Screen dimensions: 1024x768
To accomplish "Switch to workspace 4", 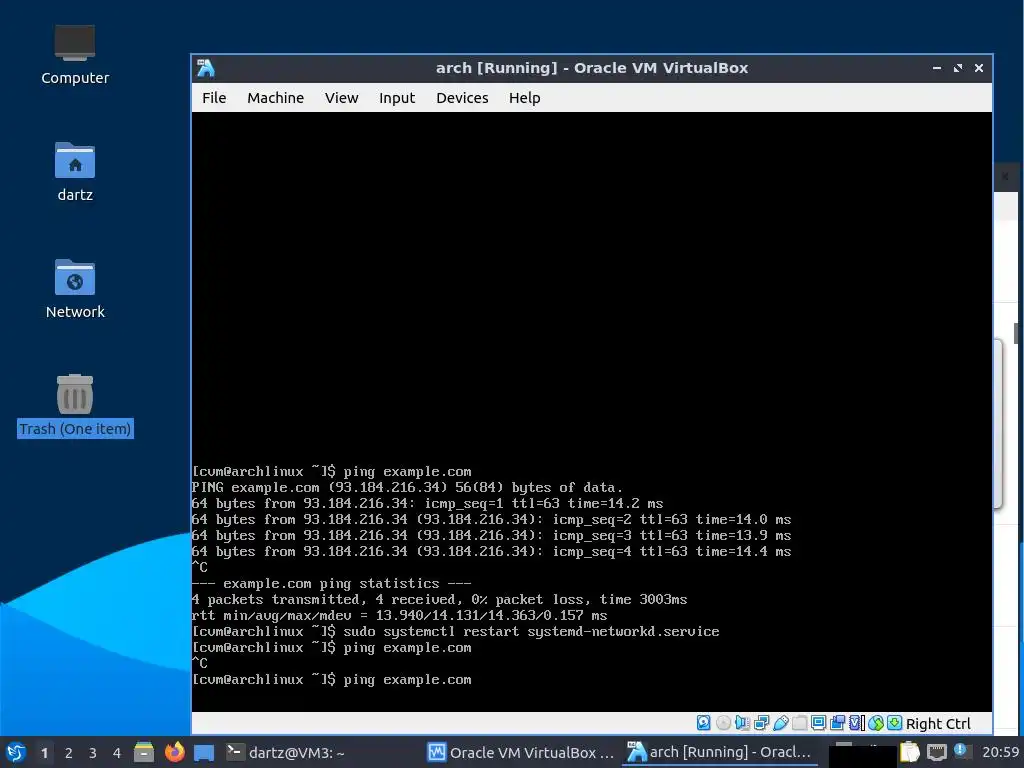I will (117, 753).
